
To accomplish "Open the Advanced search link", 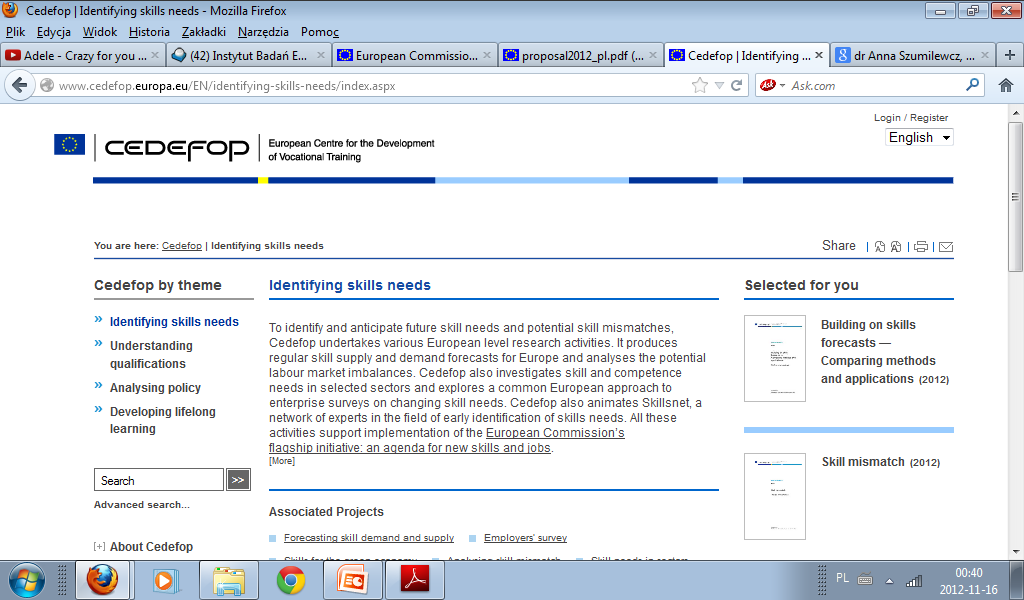I will click(x=142, y=505).
